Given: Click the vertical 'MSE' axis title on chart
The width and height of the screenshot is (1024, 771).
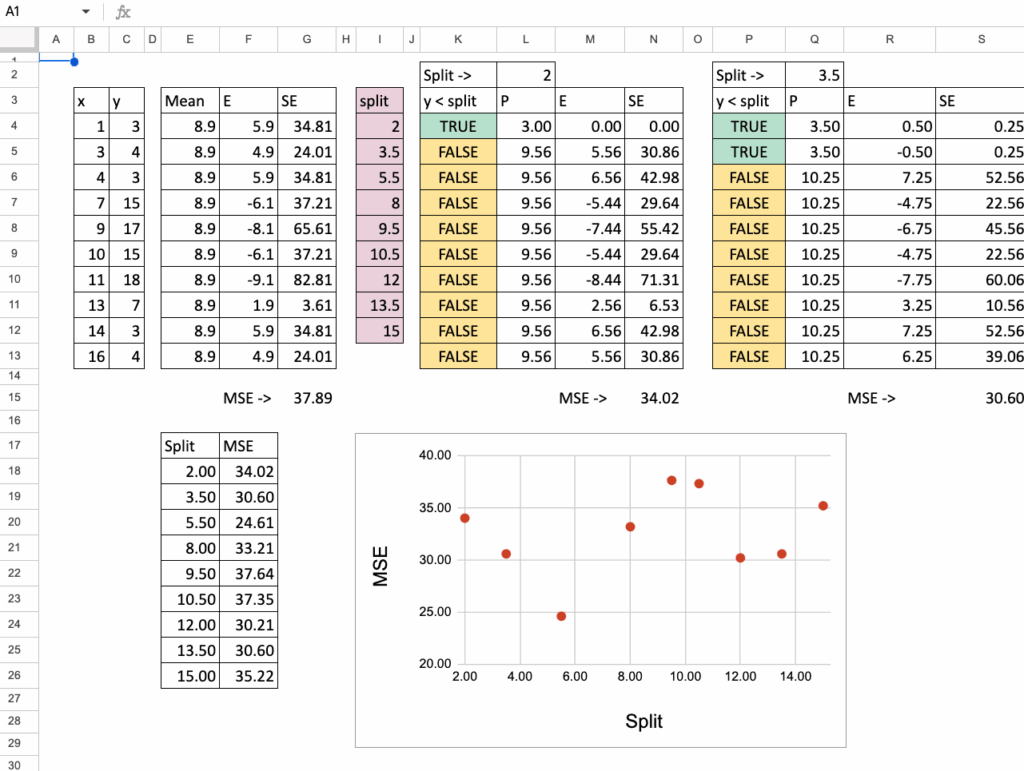Looking at the screenshot, I should 381,566.
